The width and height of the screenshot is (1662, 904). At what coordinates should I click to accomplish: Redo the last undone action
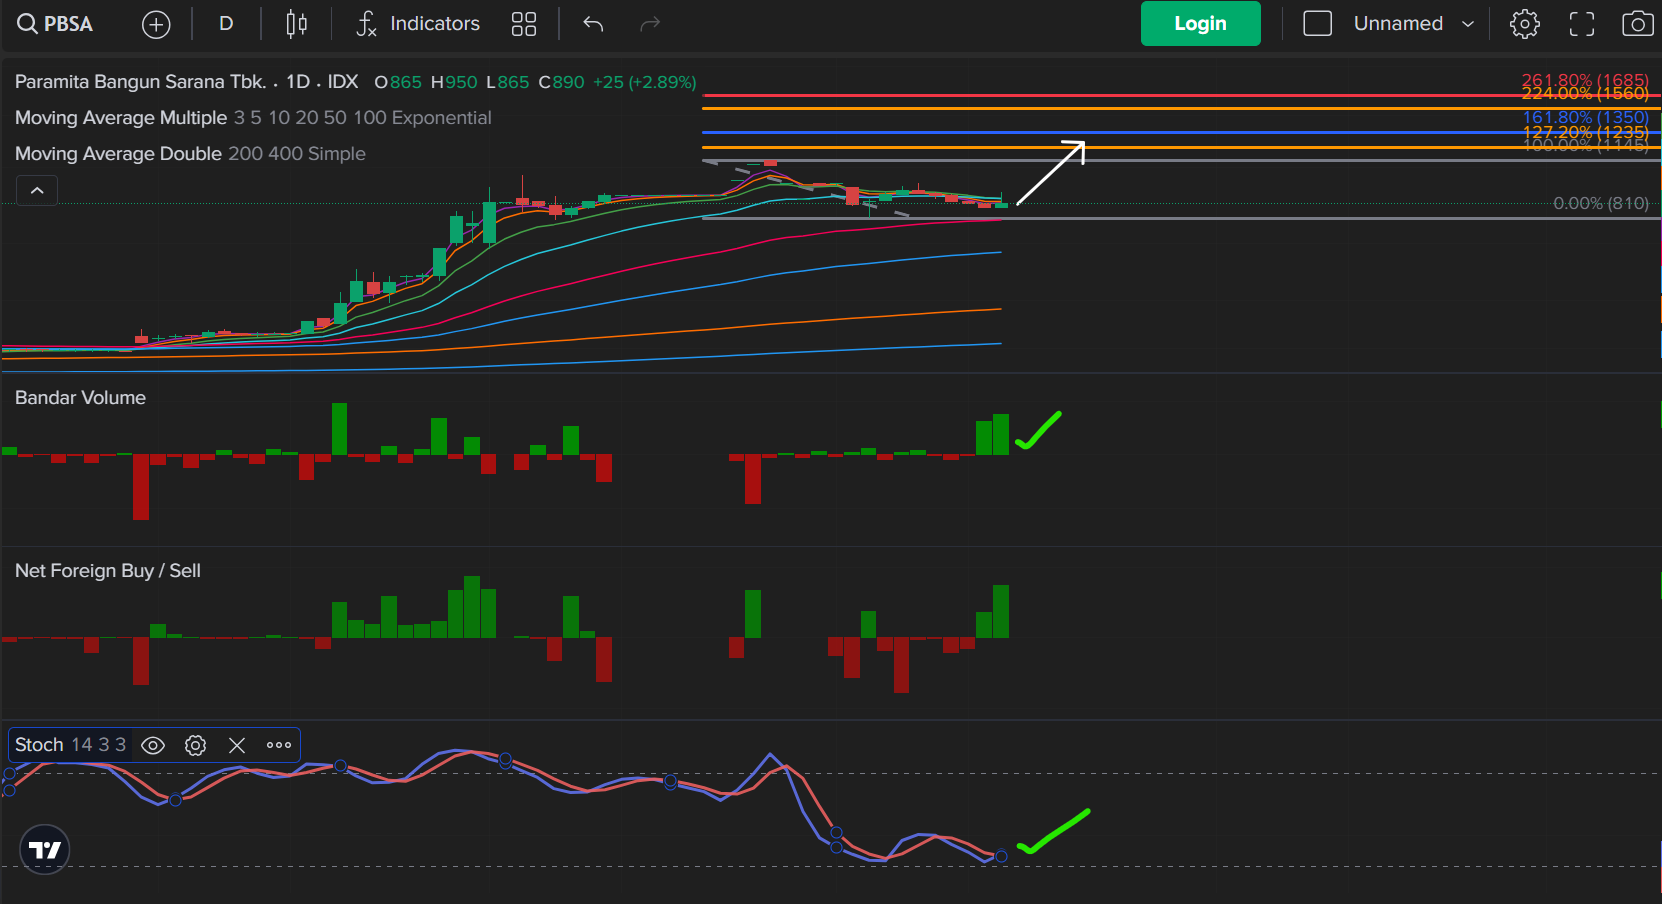coord(650,24)
